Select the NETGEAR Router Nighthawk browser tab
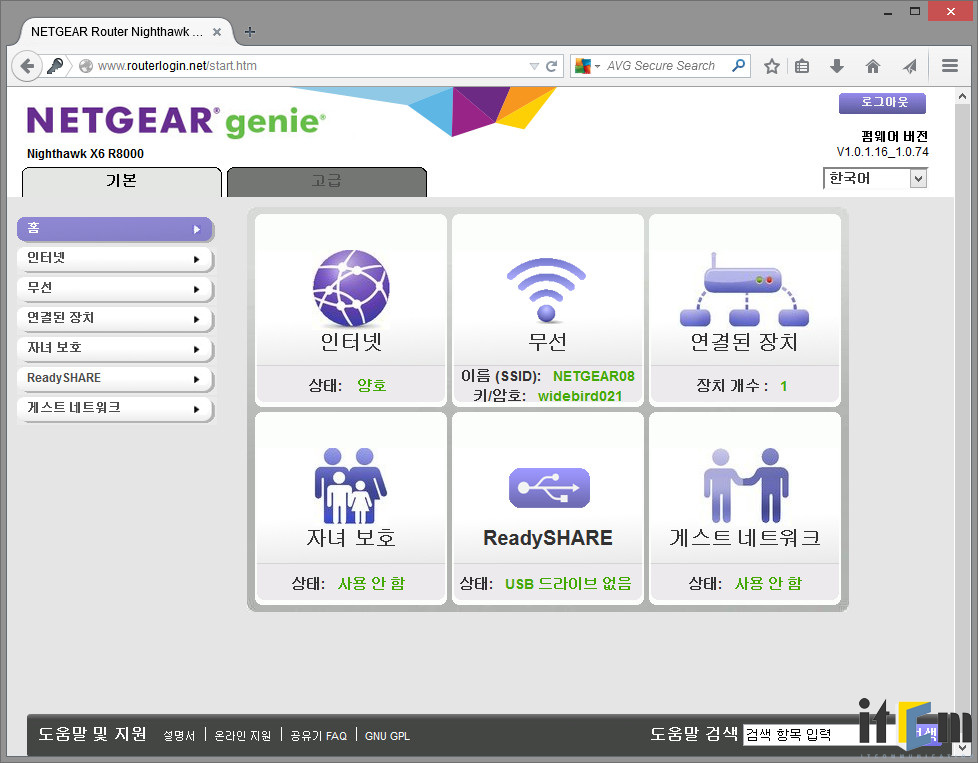978x763 pixels. (x=127, y=32)
